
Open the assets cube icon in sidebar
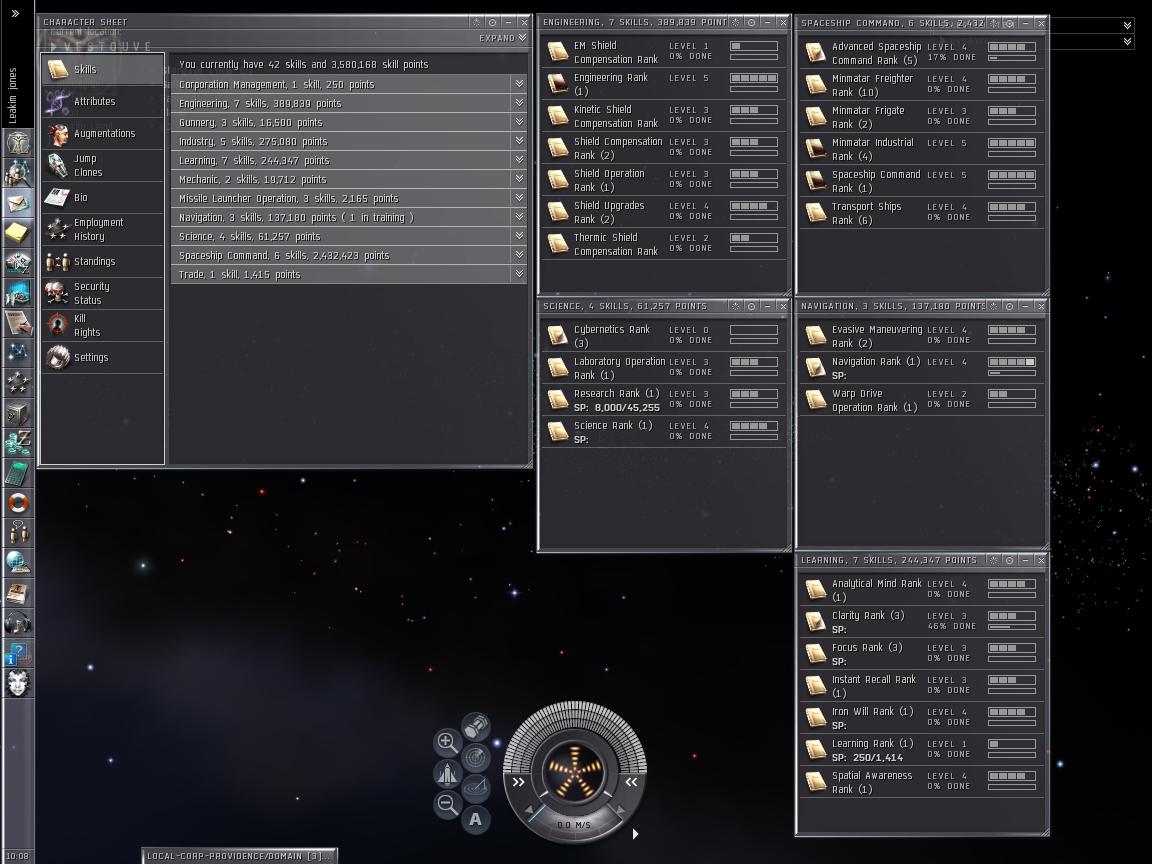click(18, 413)
